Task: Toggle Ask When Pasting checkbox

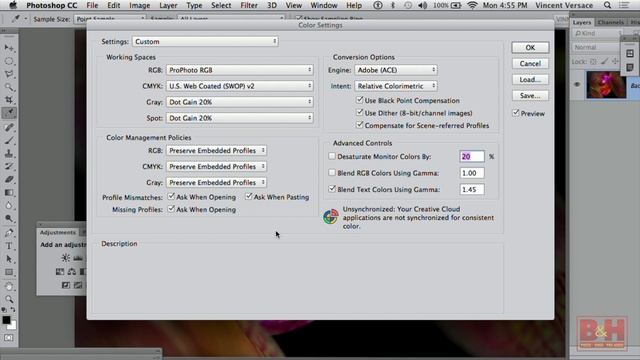Action: pos(249,196)
